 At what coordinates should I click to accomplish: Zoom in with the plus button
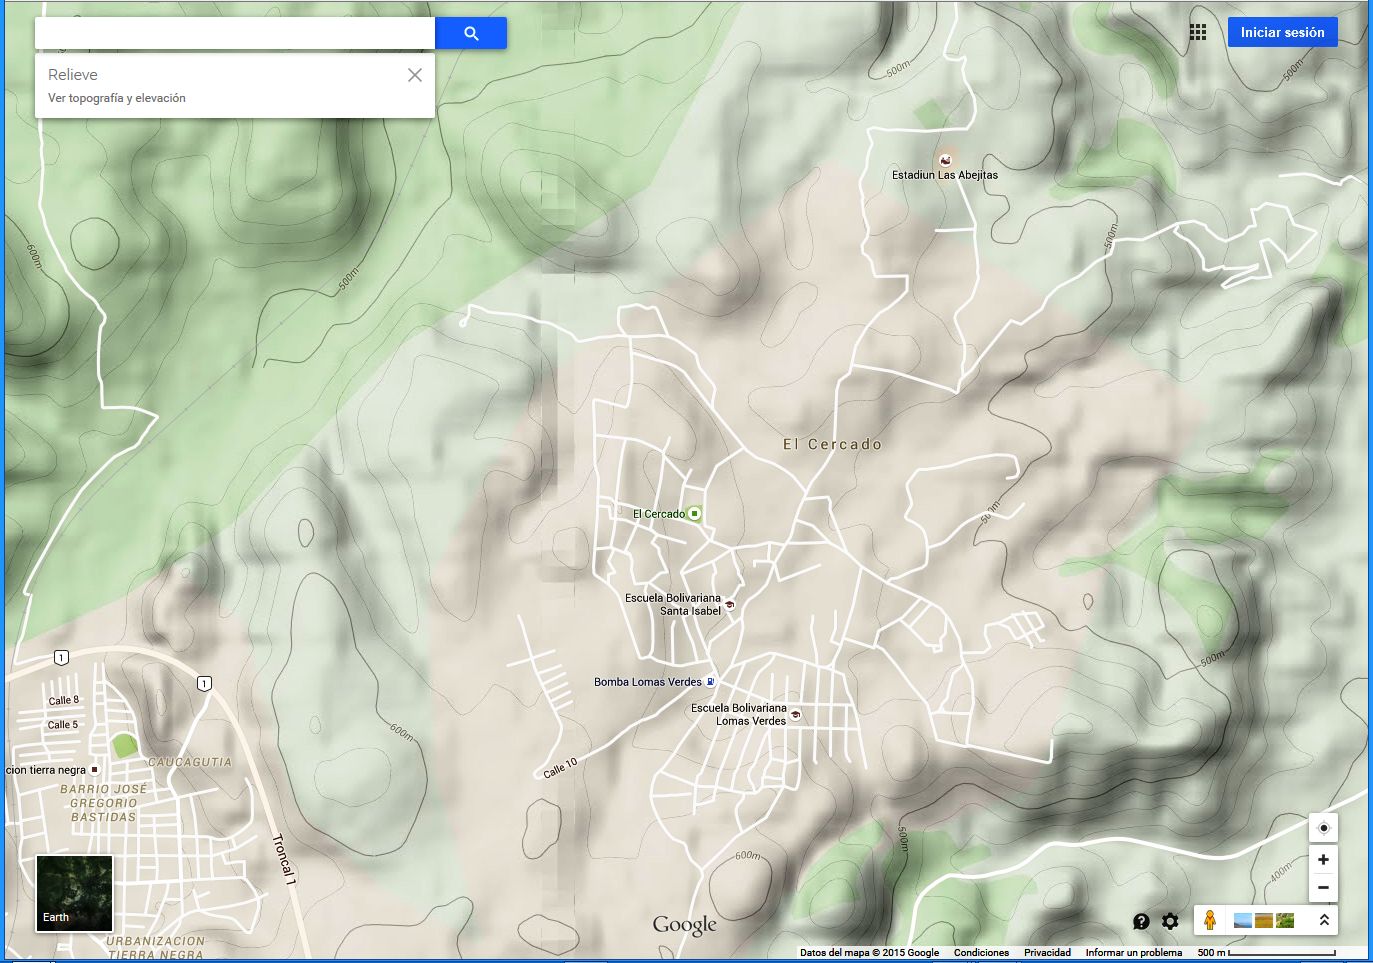[1323, 860]
